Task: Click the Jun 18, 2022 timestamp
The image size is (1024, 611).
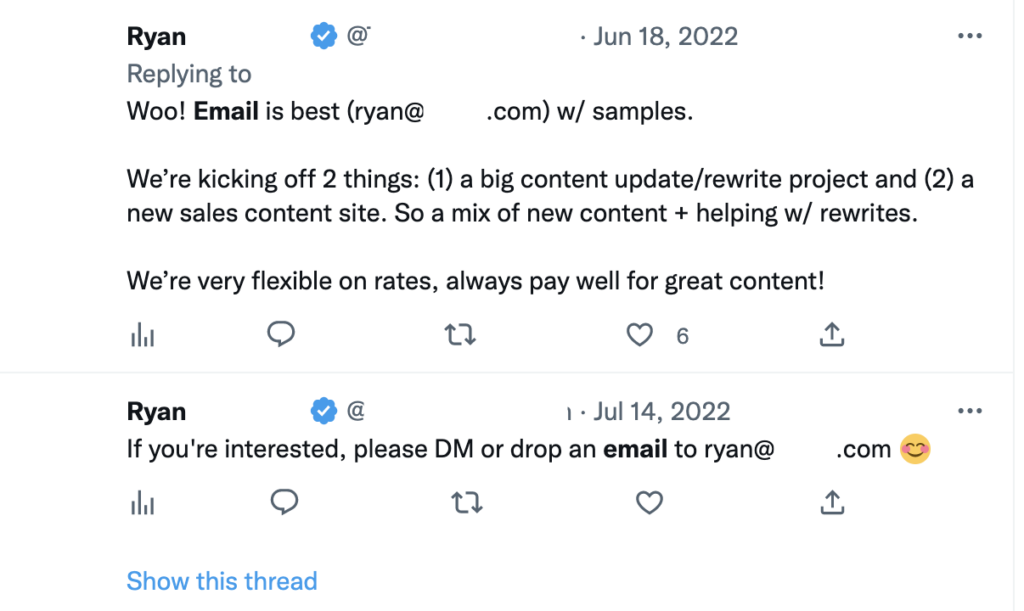Action: coord(665,37)
